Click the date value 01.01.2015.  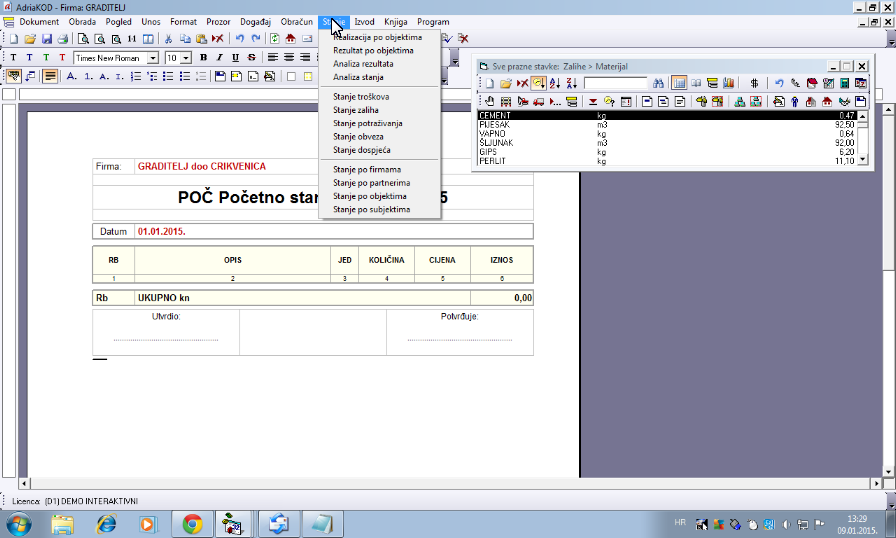(162, 231)
